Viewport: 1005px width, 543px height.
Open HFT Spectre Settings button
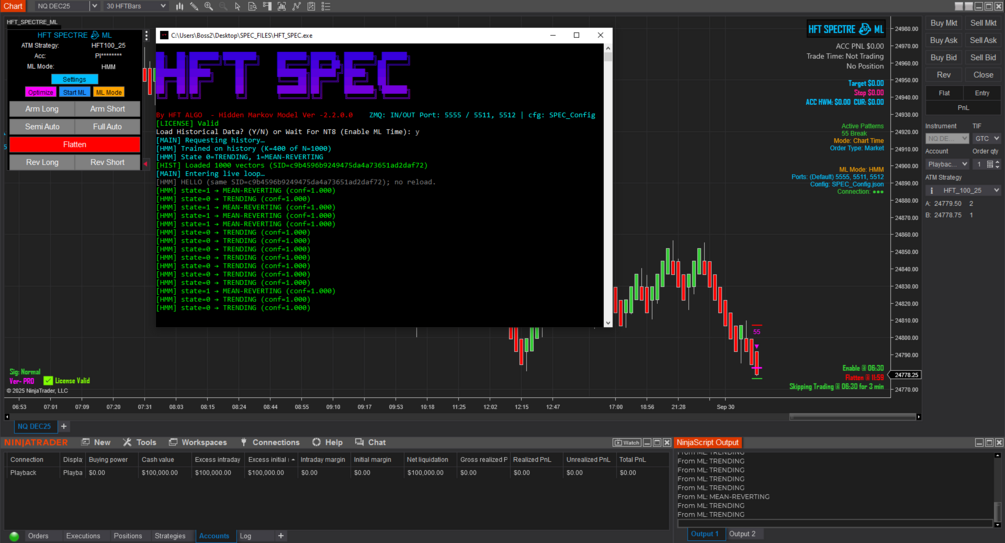(74, 79)
